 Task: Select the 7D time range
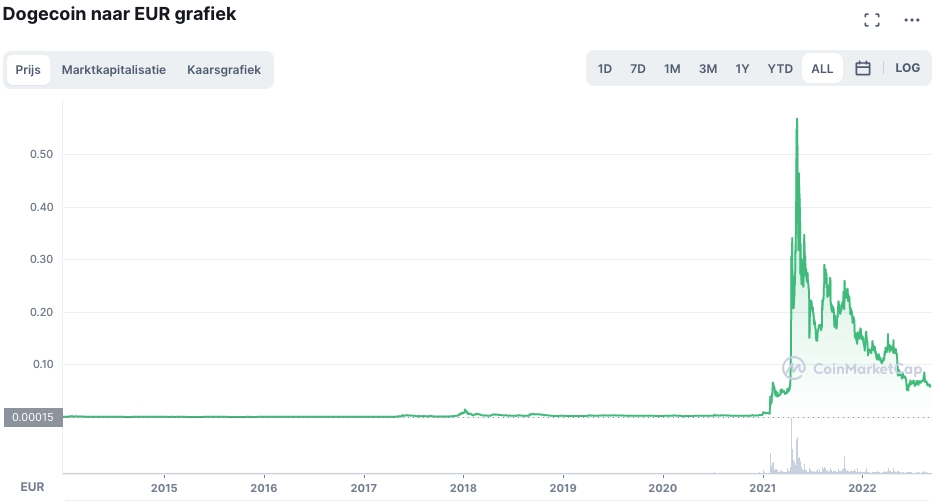coord(638,69)
